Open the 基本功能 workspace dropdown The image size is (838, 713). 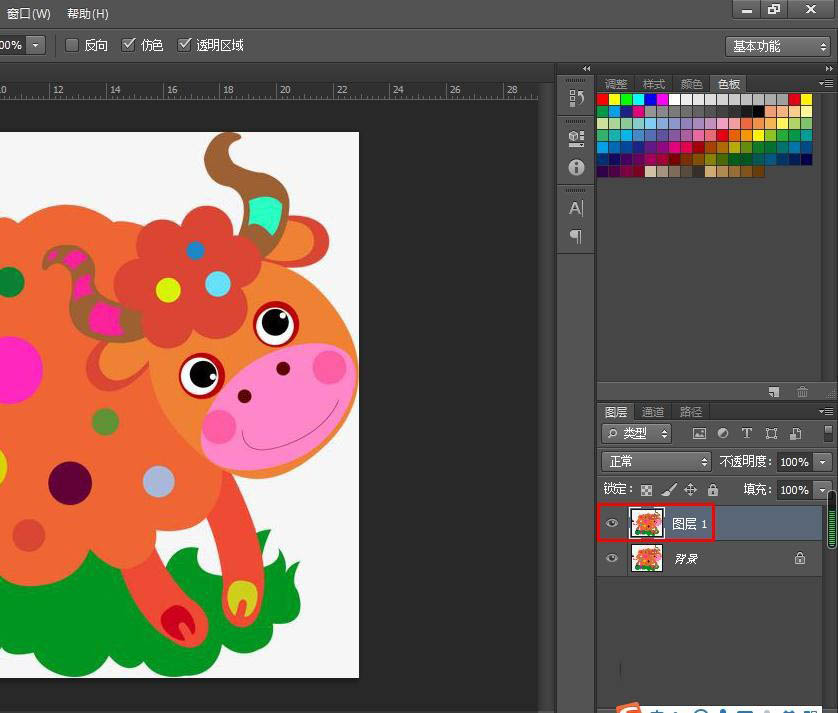pyautogui.click(x=777, y=46)
